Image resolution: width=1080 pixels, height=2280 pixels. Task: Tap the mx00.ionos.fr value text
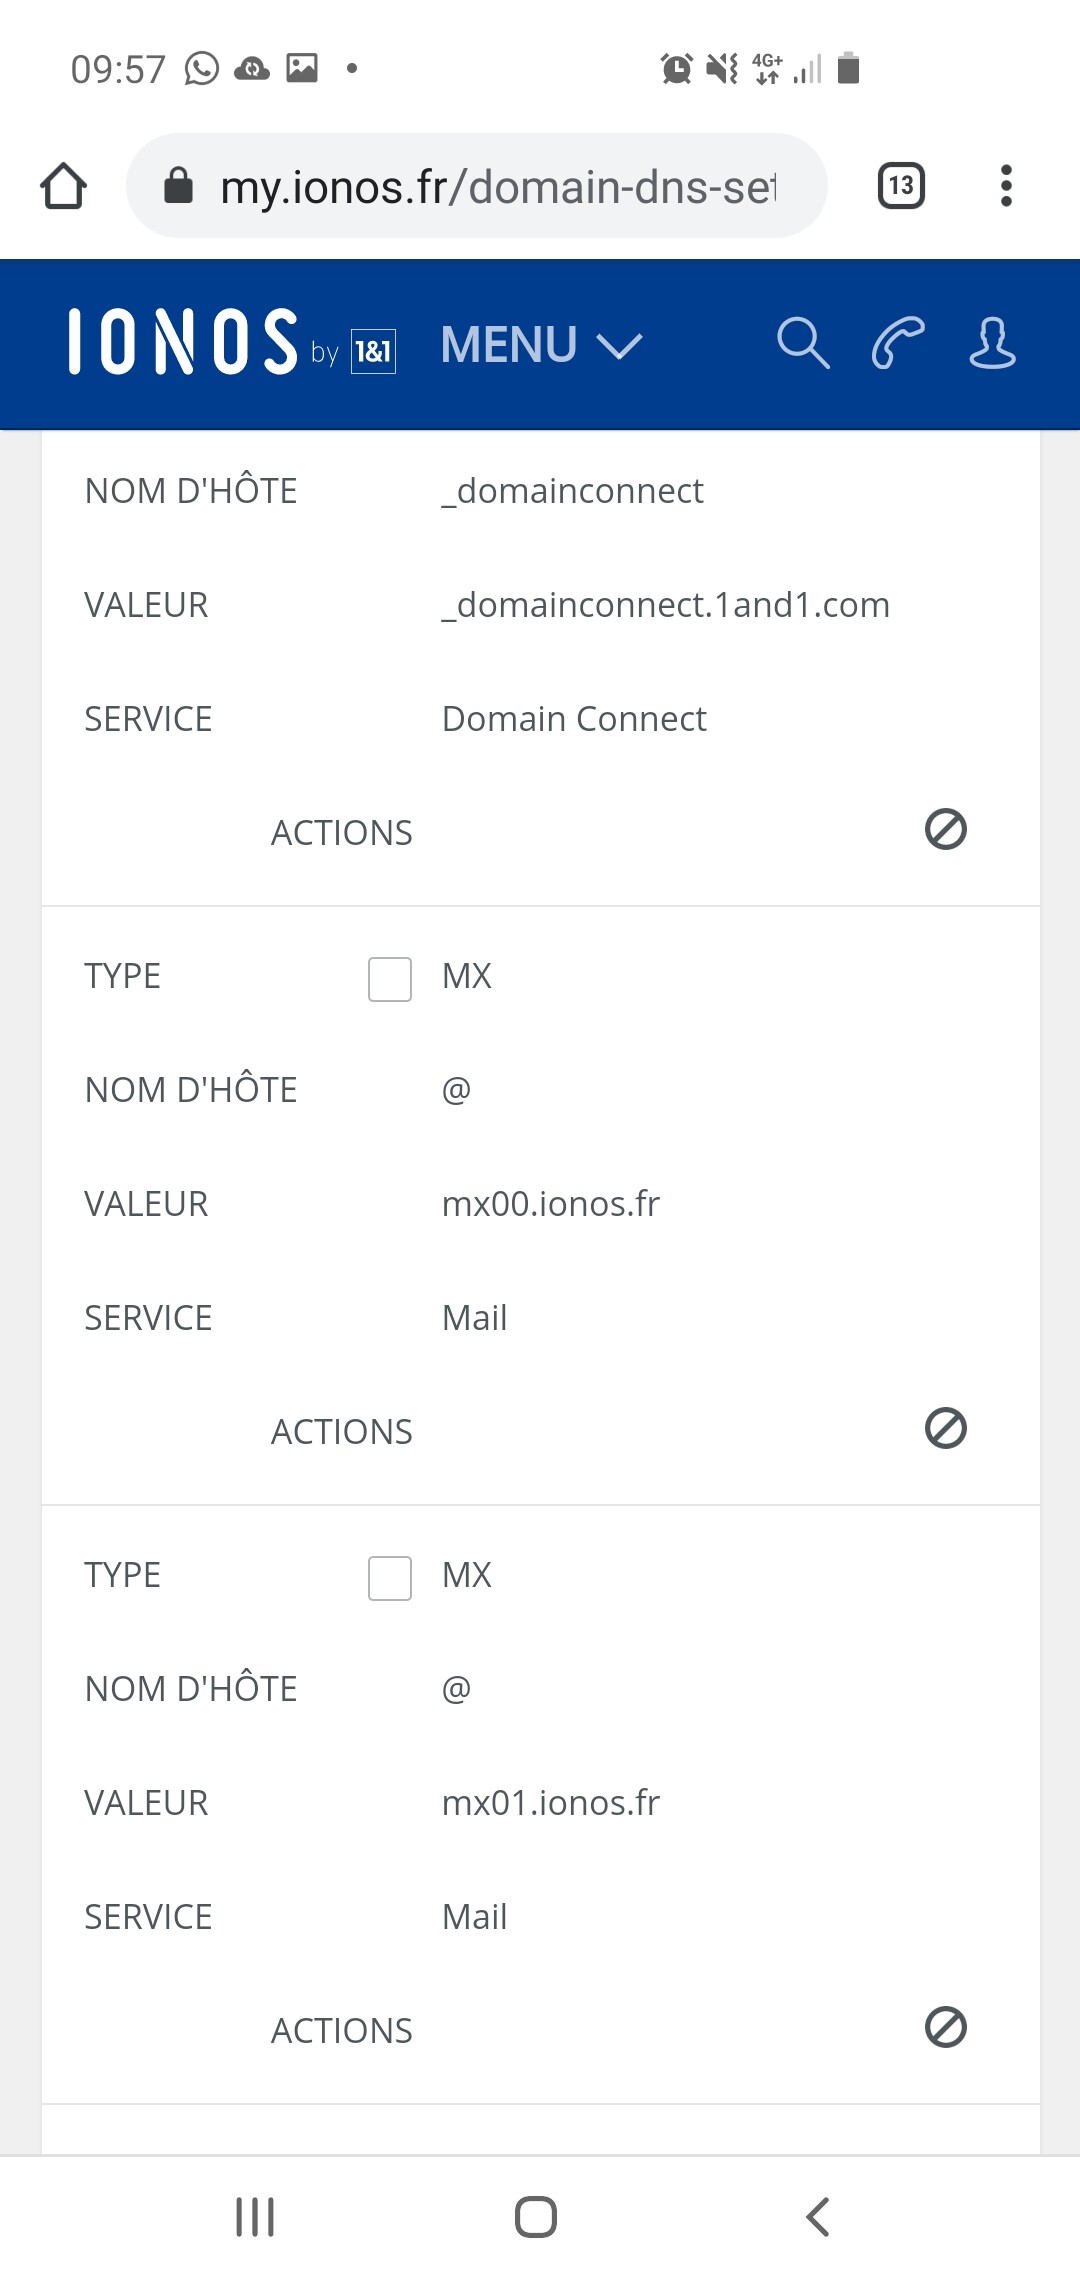coord(551,1204)
